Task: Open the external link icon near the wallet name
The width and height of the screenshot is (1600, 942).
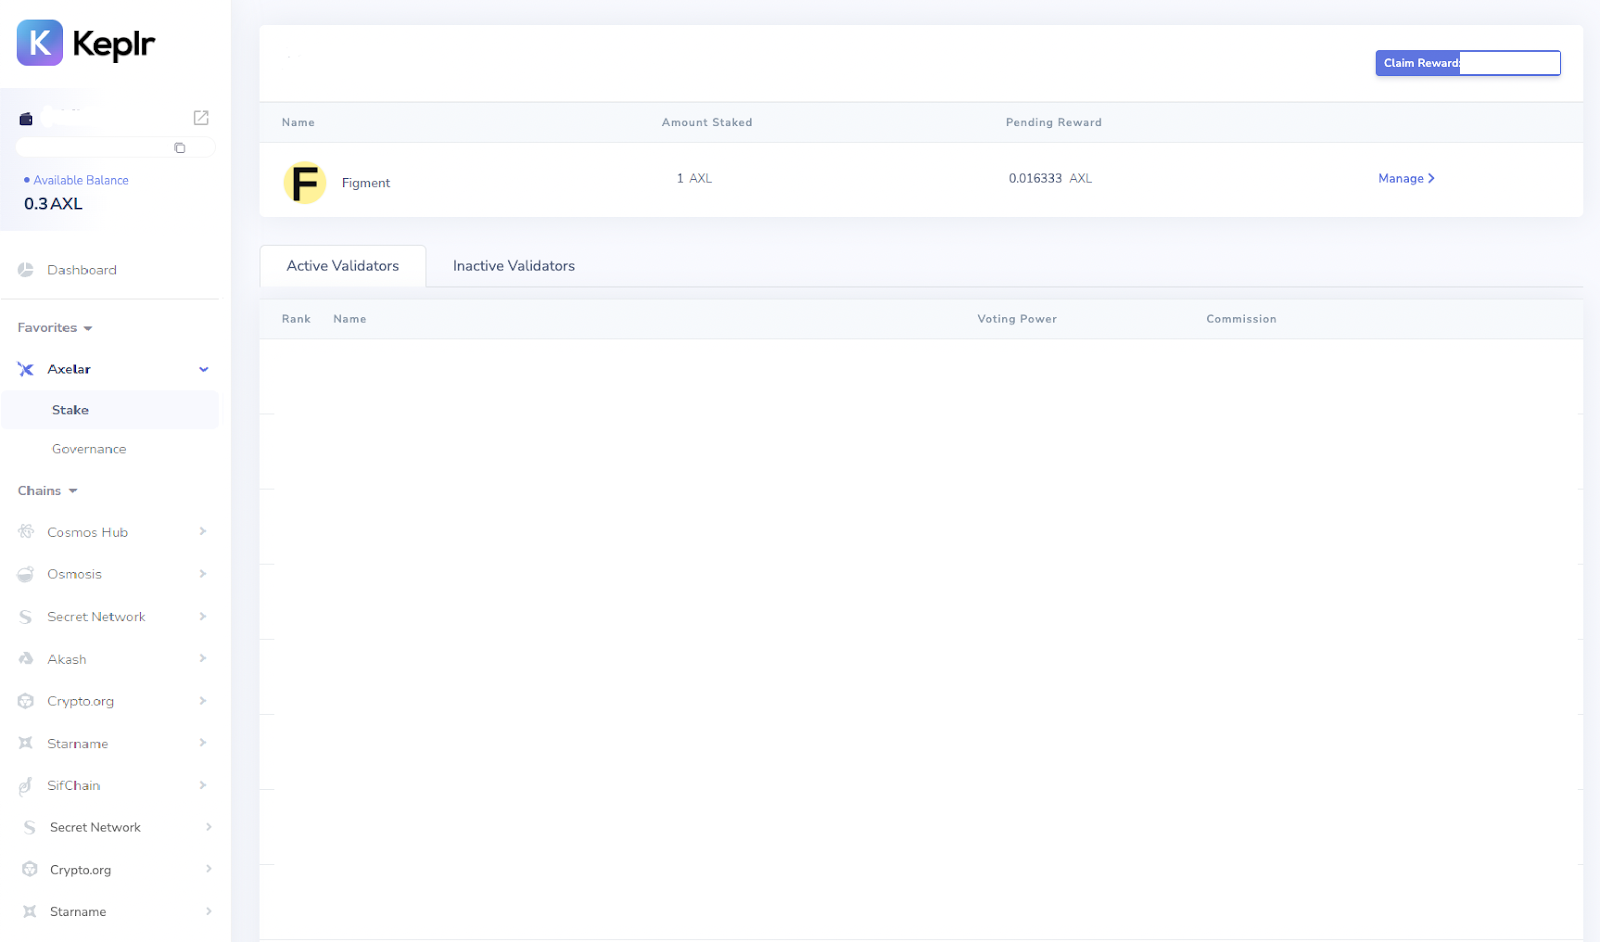Action: click(x=200, y=117)
